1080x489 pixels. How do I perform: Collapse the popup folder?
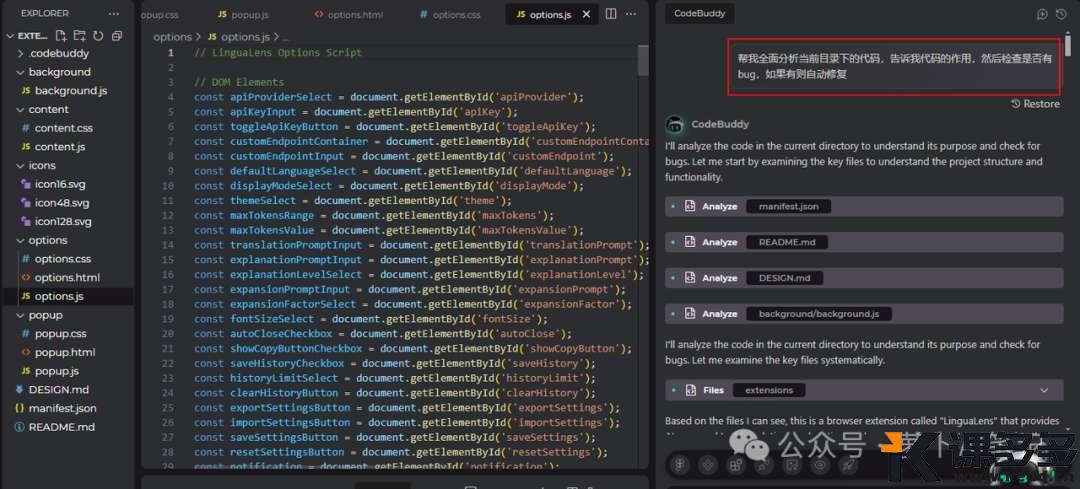coord(20,315)
